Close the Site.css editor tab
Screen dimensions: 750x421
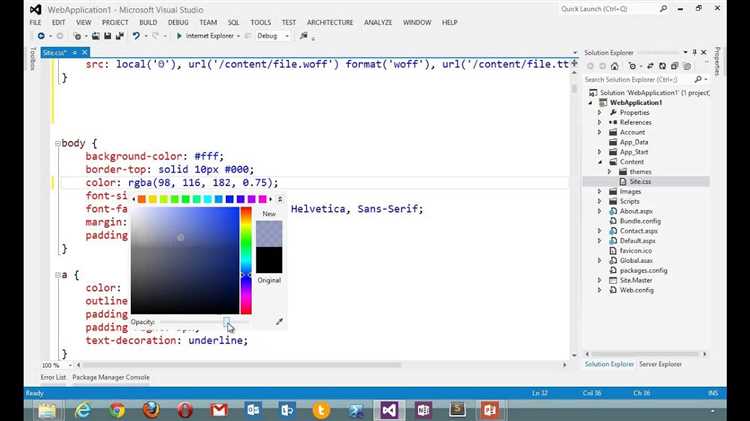point(85,52)
